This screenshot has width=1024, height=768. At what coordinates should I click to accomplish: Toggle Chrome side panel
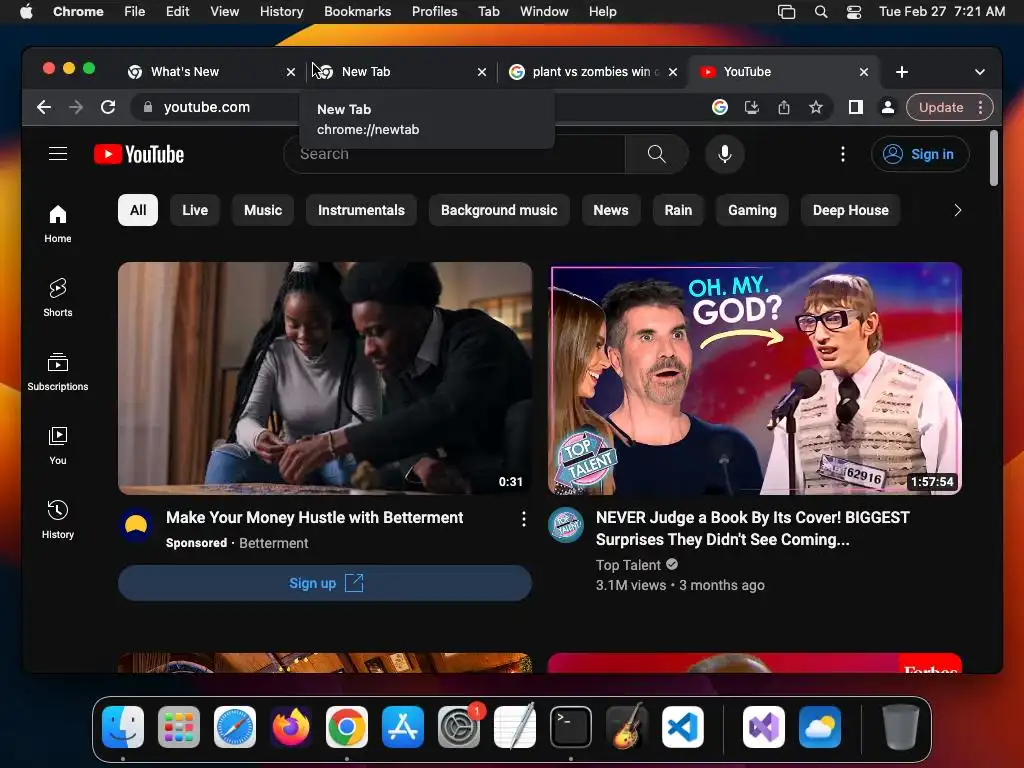pos(856,107)
